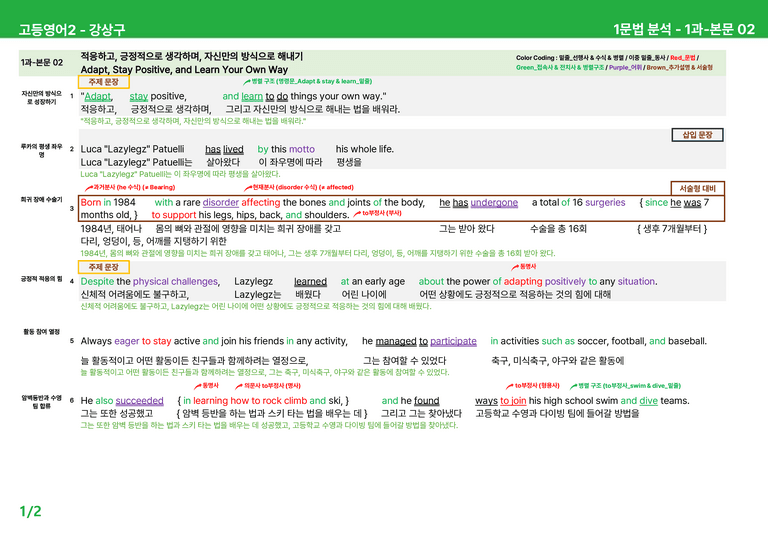Screen dimensions: 768x543
Task: Click the page number "1/2"
Action: coord(30,512)
